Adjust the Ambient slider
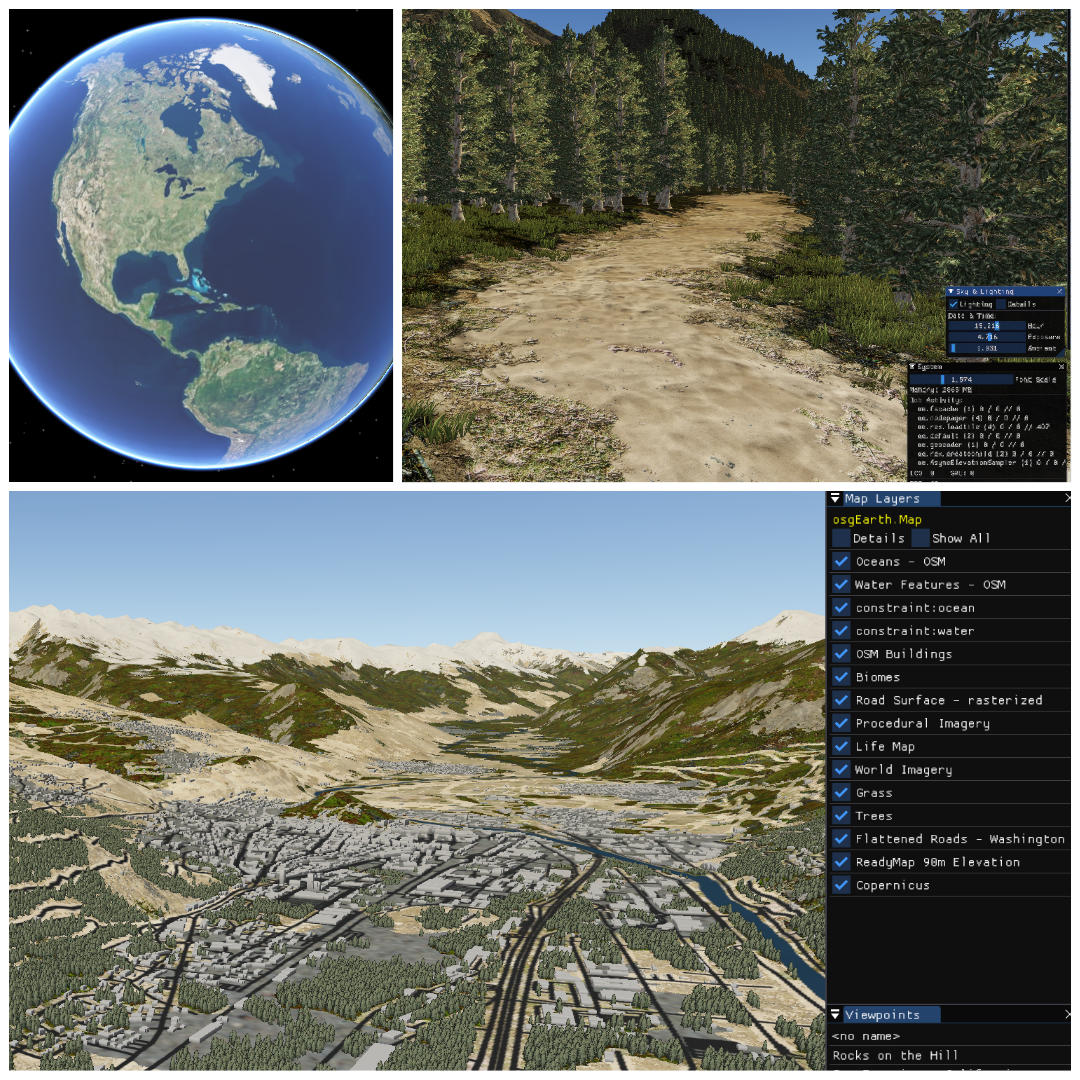This screenshot has height=1080, width=1080. click(985, 347)
